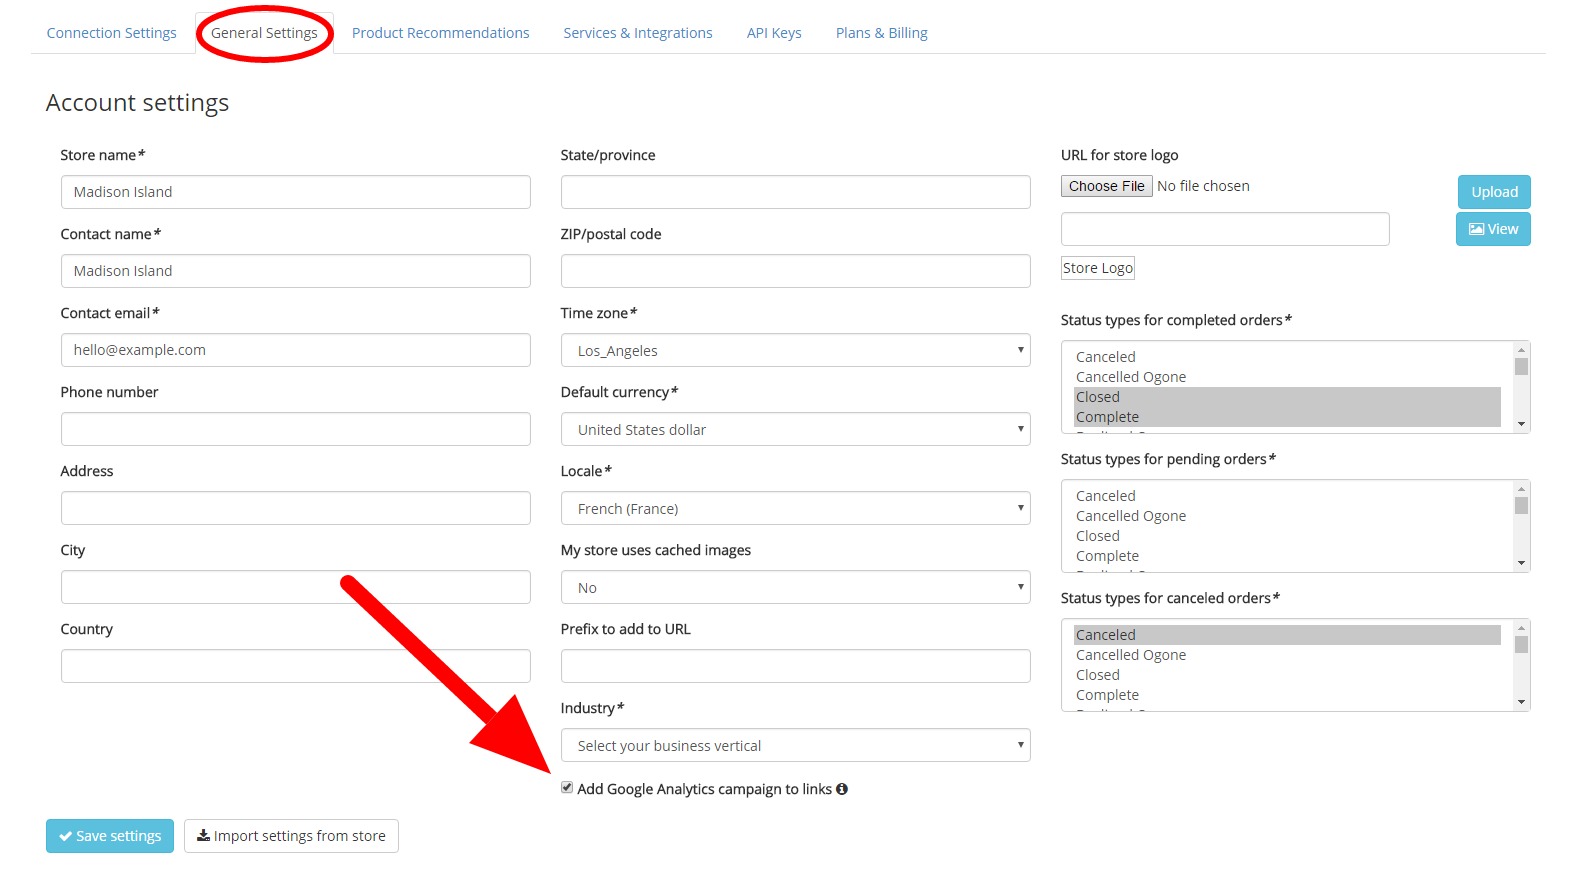
Task: Focus the Address input field
Action: coord(295,508)
